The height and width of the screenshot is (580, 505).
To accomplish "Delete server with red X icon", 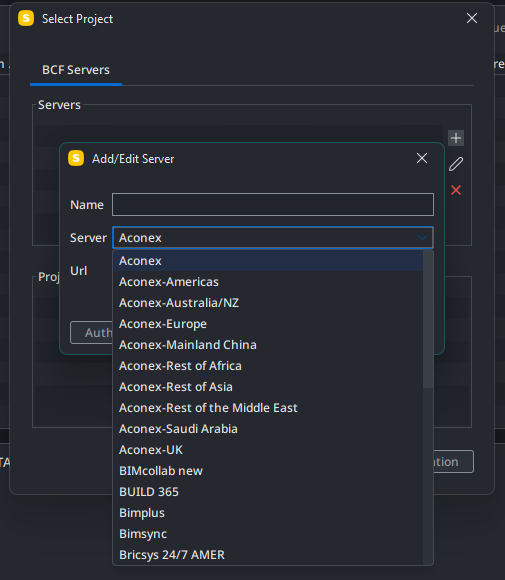I will [x=456, y=190].
